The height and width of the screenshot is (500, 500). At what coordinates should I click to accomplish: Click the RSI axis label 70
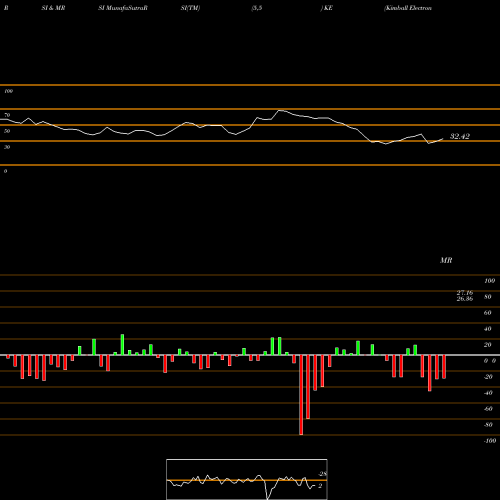pos(7,115)
